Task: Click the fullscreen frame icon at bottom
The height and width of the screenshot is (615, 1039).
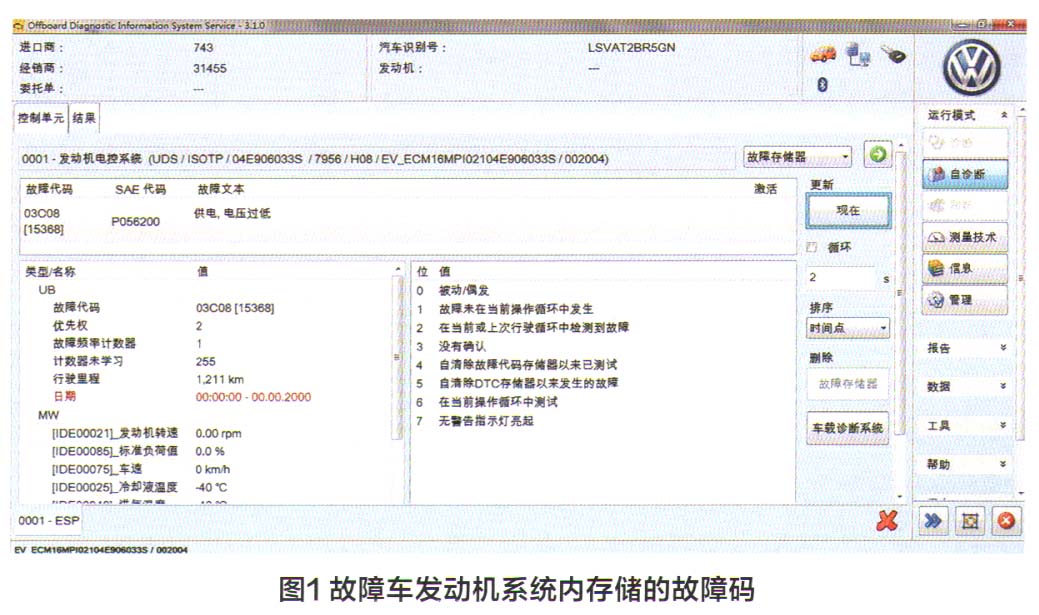Action: point(969,521)
